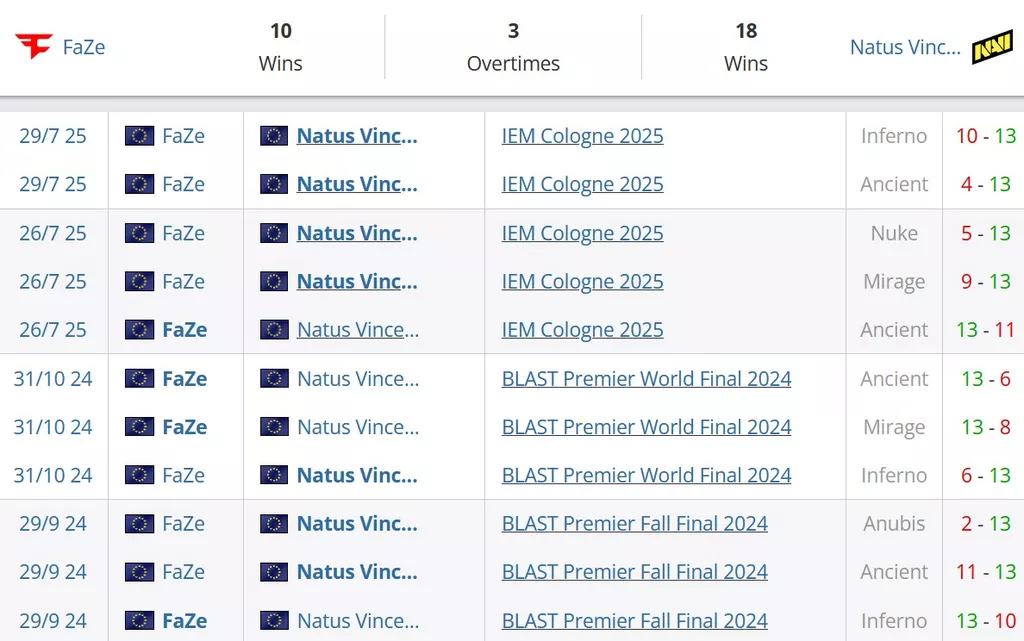Screen dimensions: 1024x641
Task: Click the 10 Wins stat for FaZe
Action: tap(281, 47)
